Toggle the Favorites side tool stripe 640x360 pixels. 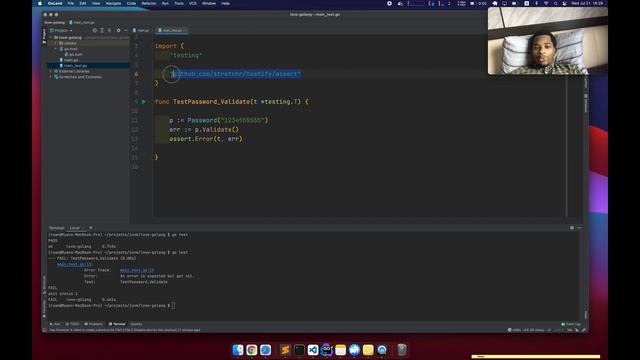point(44,308)
